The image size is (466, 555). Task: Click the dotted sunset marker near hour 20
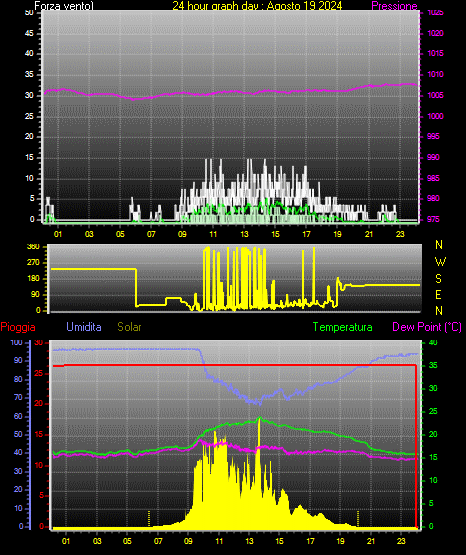point(358,519)
